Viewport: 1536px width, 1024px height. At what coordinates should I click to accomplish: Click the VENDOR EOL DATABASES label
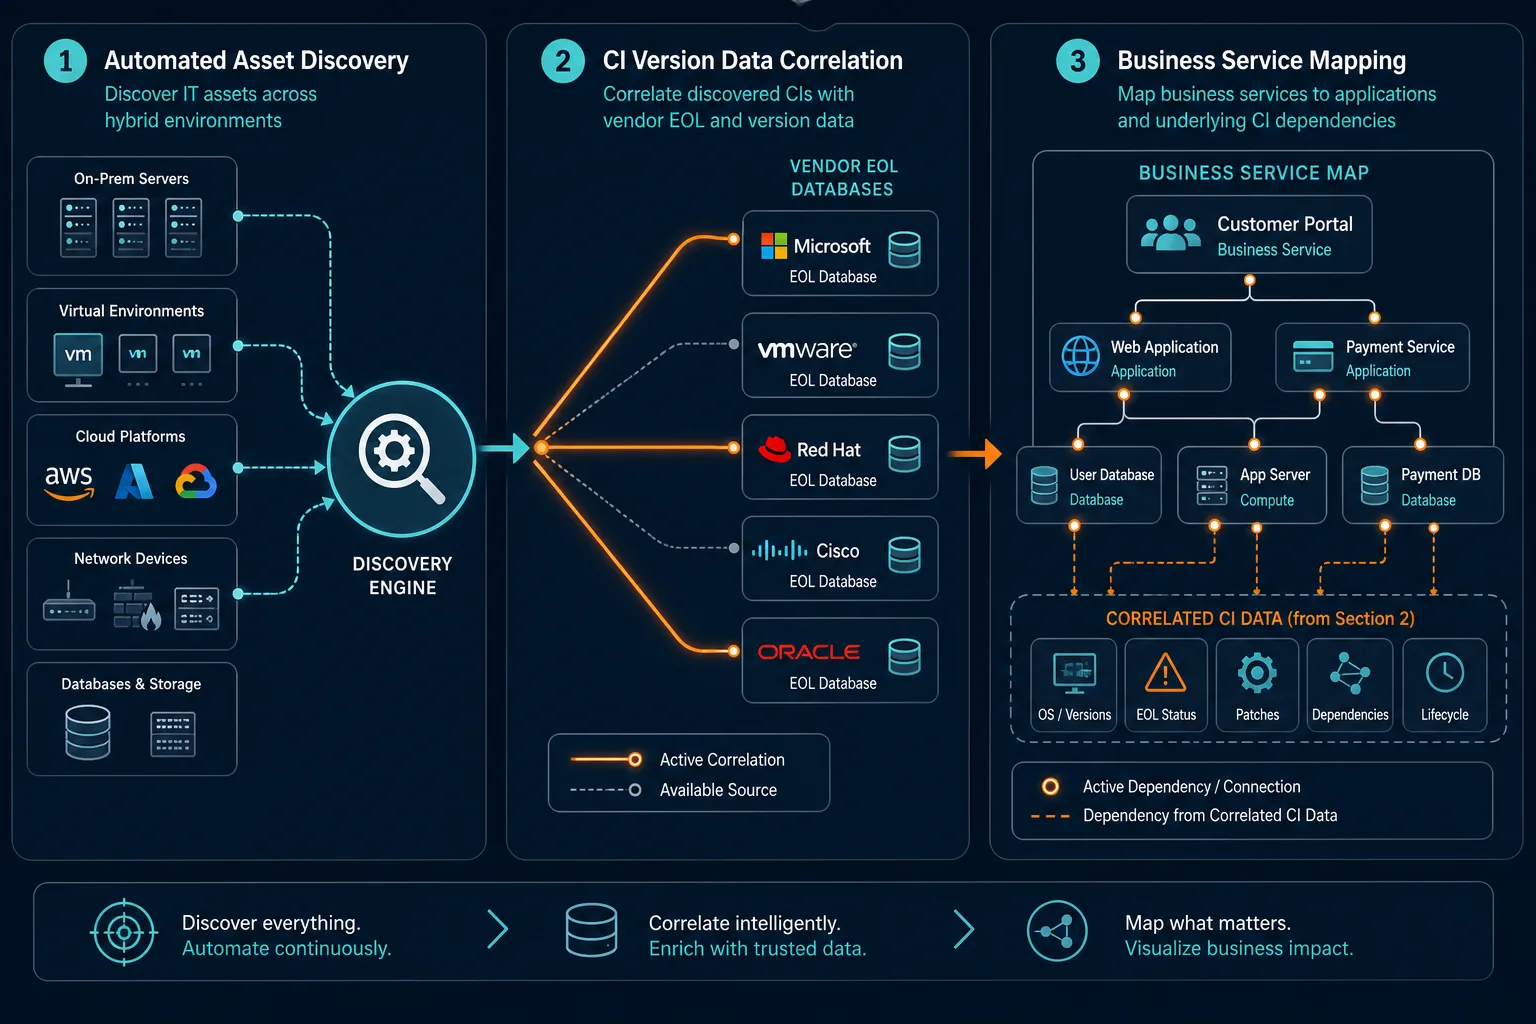pos(843,178)
